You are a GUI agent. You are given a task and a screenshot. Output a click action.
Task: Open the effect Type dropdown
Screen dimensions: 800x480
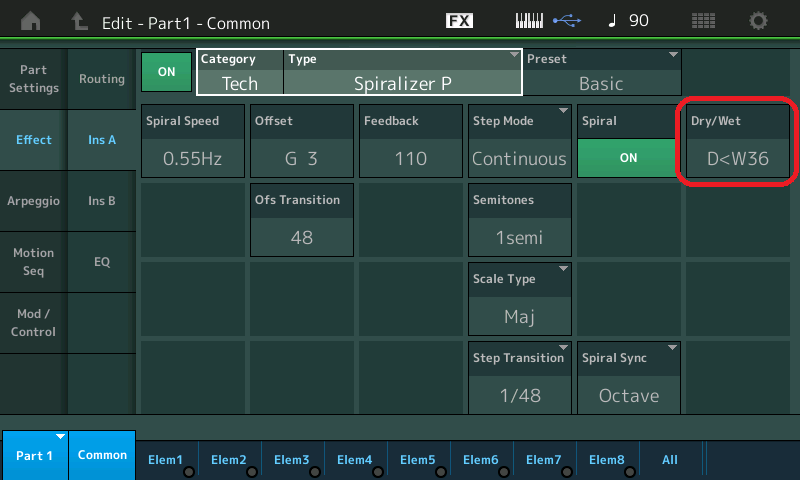pos(403,72)
